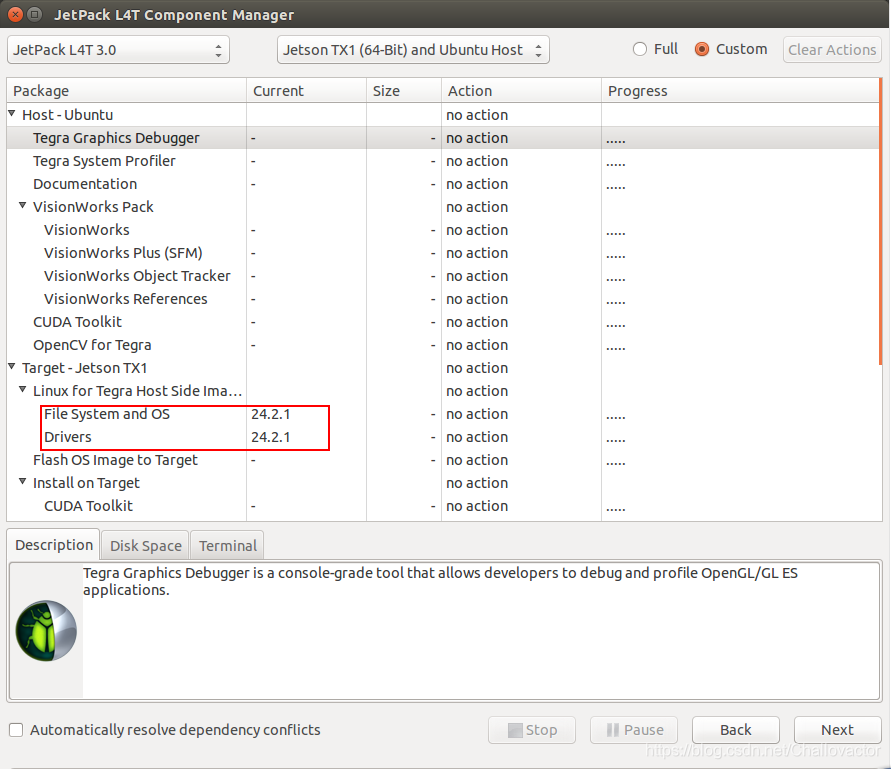
Task: Collapse the Install on Target group
Action: [23, 481]
